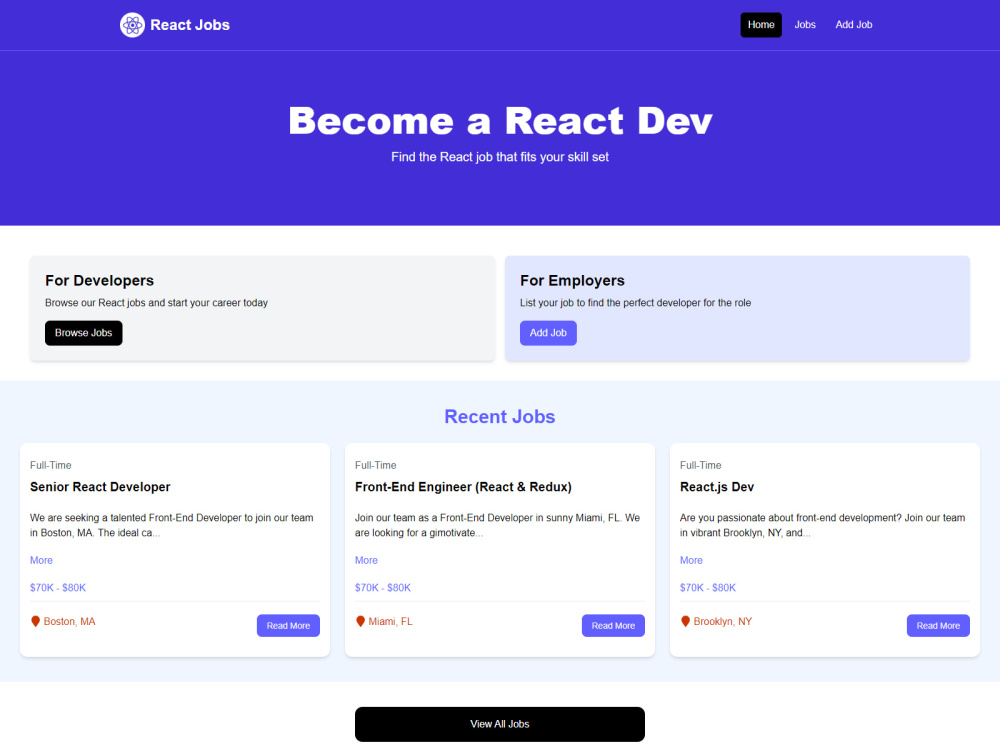Expand More on Front-End Engineer card

point(366,560)
